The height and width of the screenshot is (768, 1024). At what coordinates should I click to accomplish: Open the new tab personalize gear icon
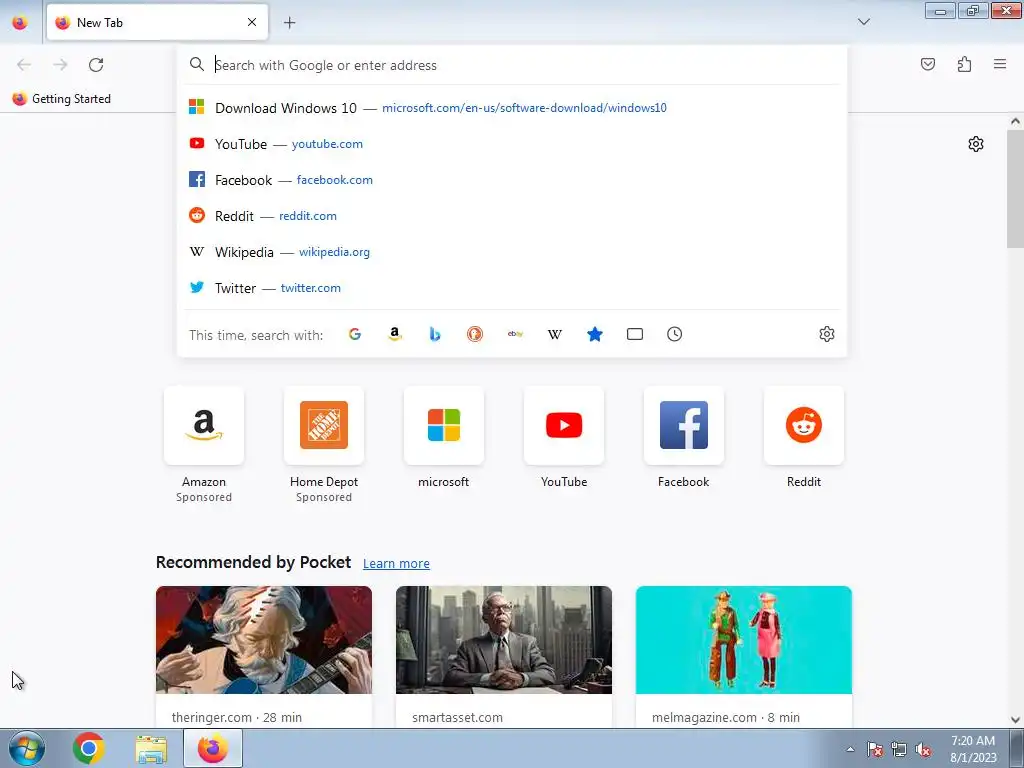pyautogui.click(x=976, y=144)
